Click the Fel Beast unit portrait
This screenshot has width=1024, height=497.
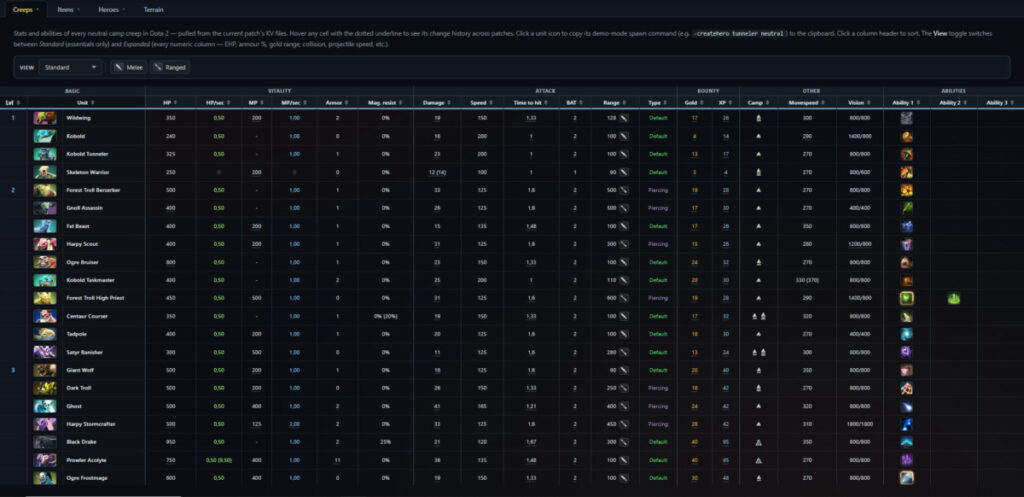tap(45, 226)
